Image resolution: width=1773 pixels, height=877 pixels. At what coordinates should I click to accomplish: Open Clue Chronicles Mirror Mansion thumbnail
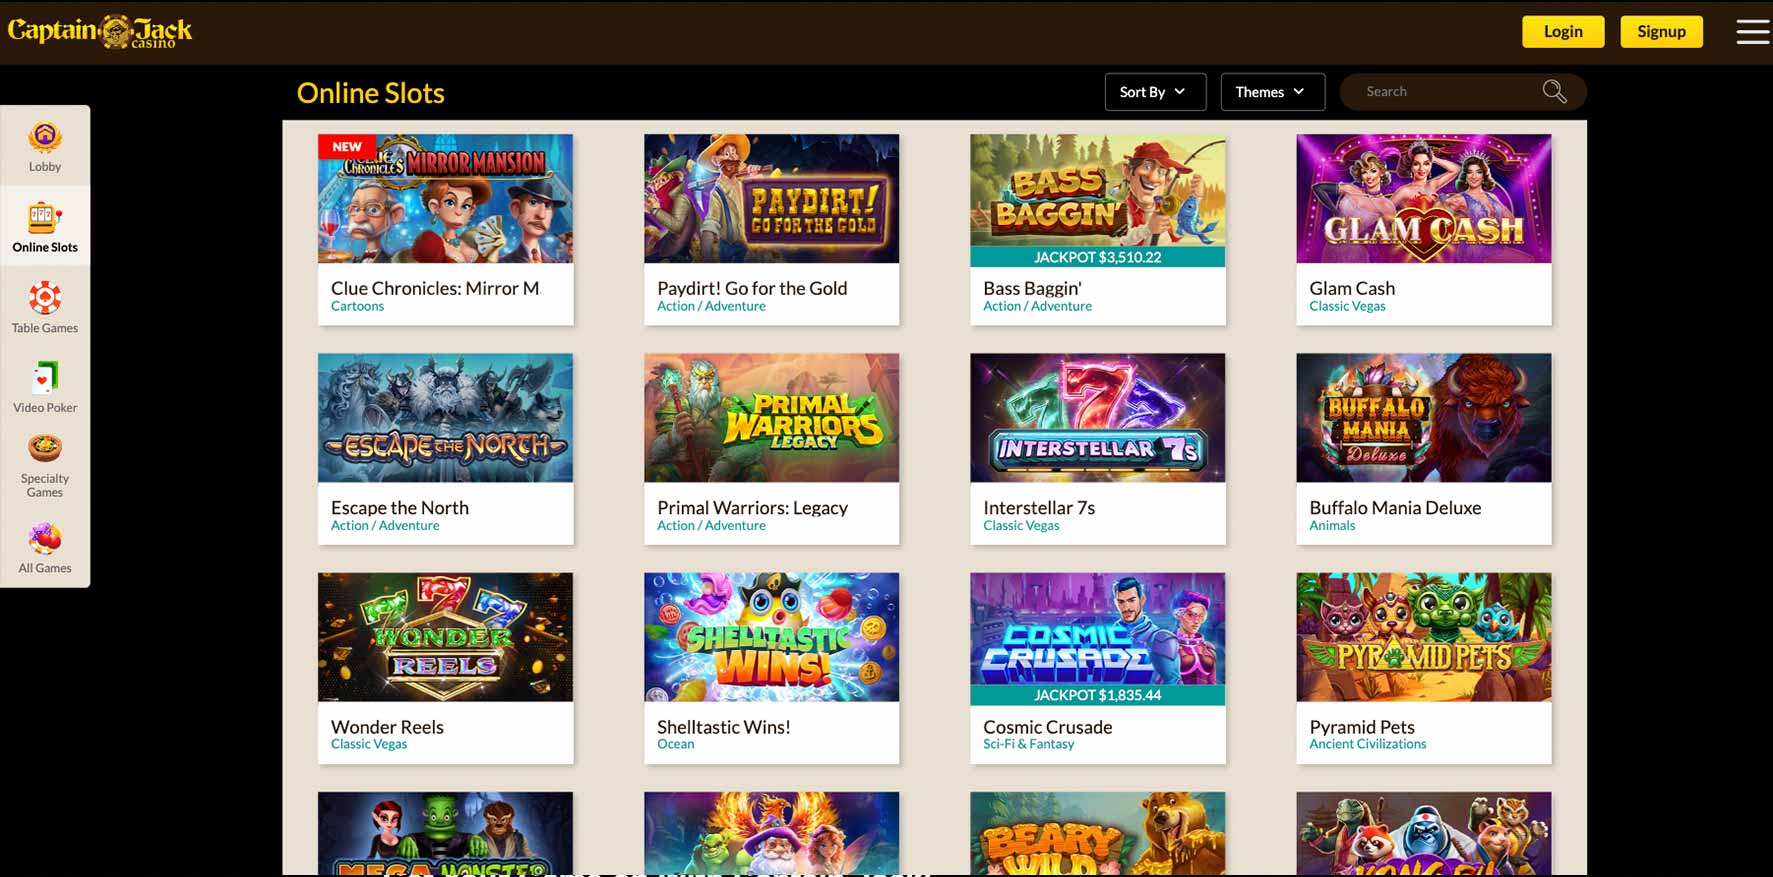[x=445, y=198]
